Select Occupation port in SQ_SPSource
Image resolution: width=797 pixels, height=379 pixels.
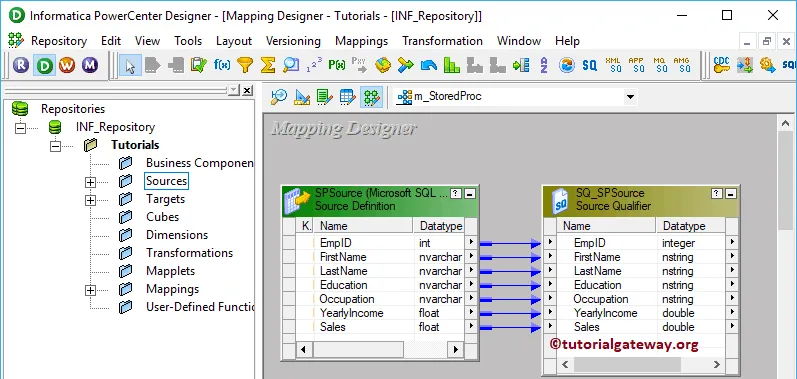601,299
